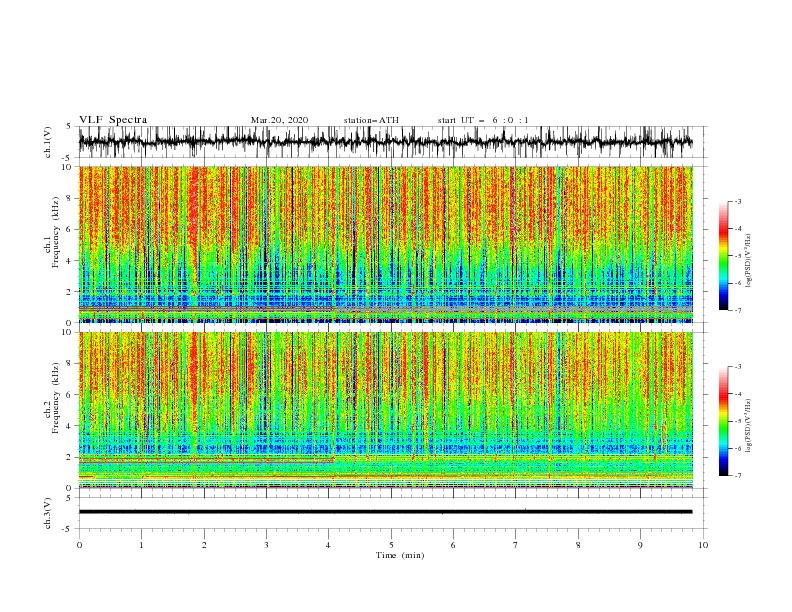792x612 pixels.
Task: Click the ch.1 spectrogram panel
Action: [386, 244]
